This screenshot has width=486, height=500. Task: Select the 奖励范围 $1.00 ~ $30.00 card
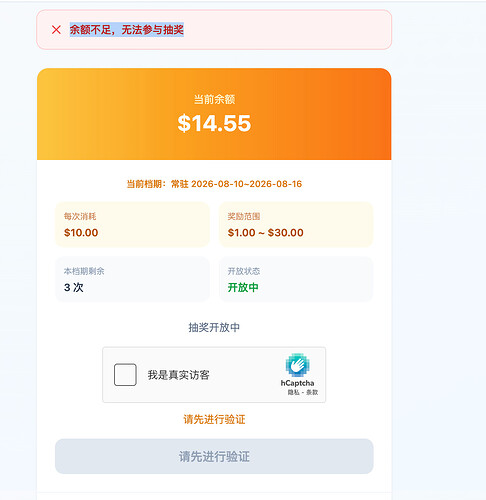[296, 224]
